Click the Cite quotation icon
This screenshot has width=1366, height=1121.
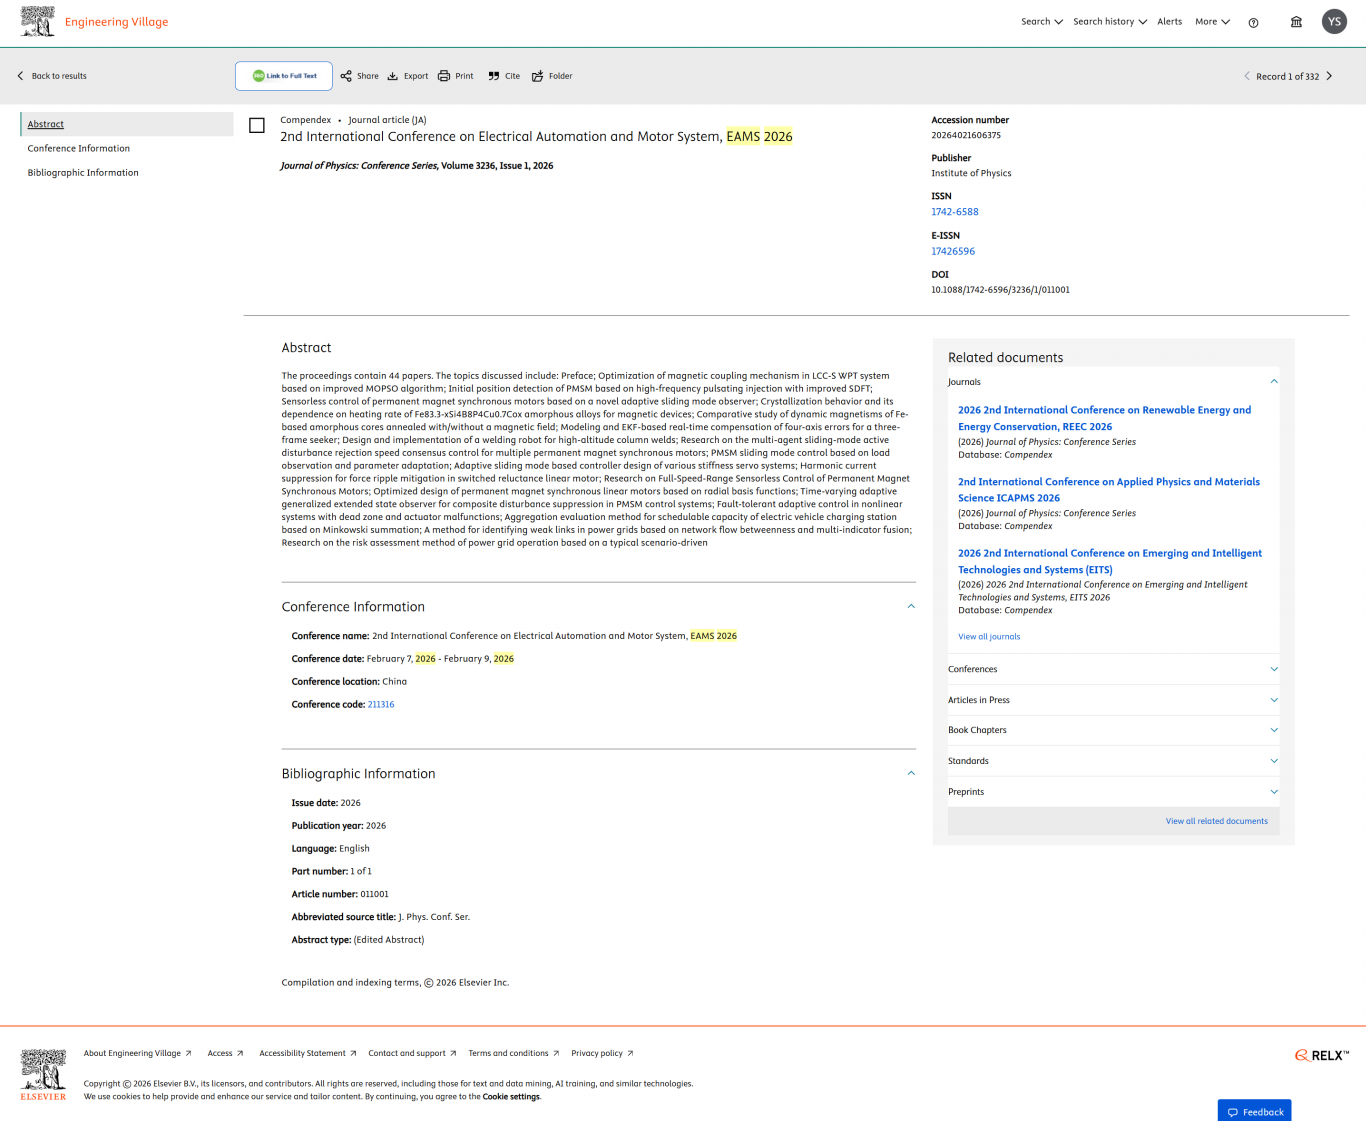pos(494,76)
